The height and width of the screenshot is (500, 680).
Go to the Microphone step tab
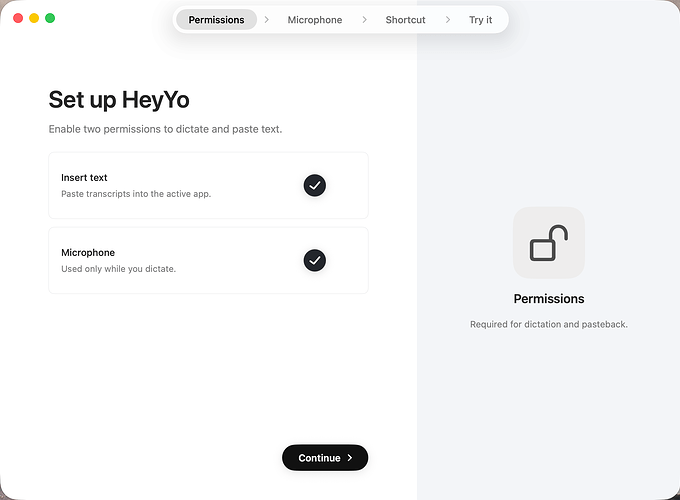315,20
